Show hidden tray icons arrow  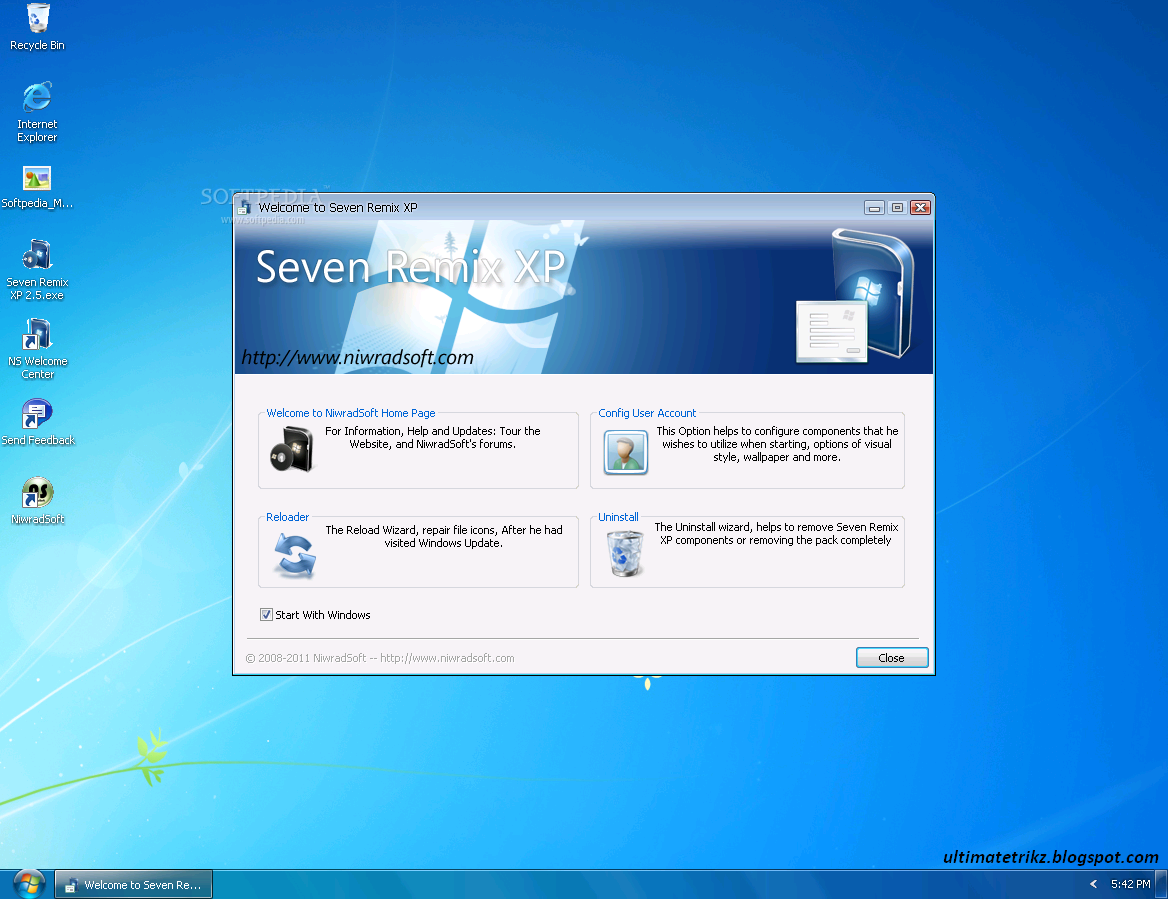click(x=1093, y=884)
